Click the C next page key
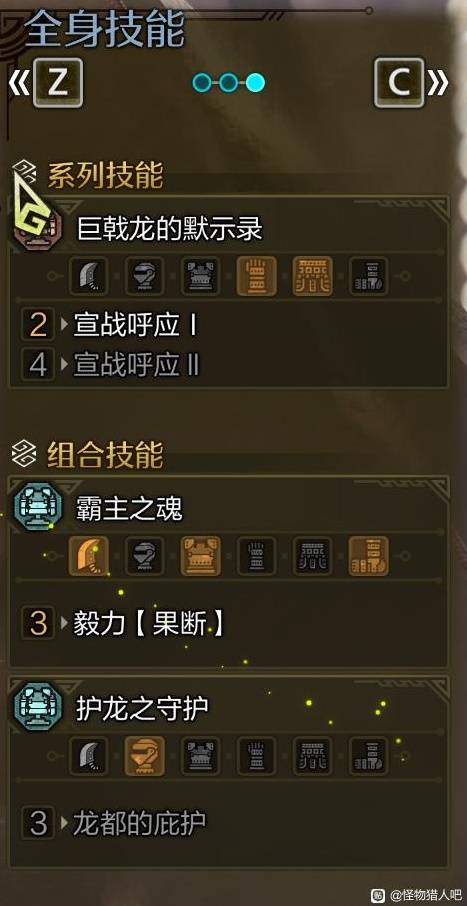Screen dimensions: 467x906 click(399, 83)
